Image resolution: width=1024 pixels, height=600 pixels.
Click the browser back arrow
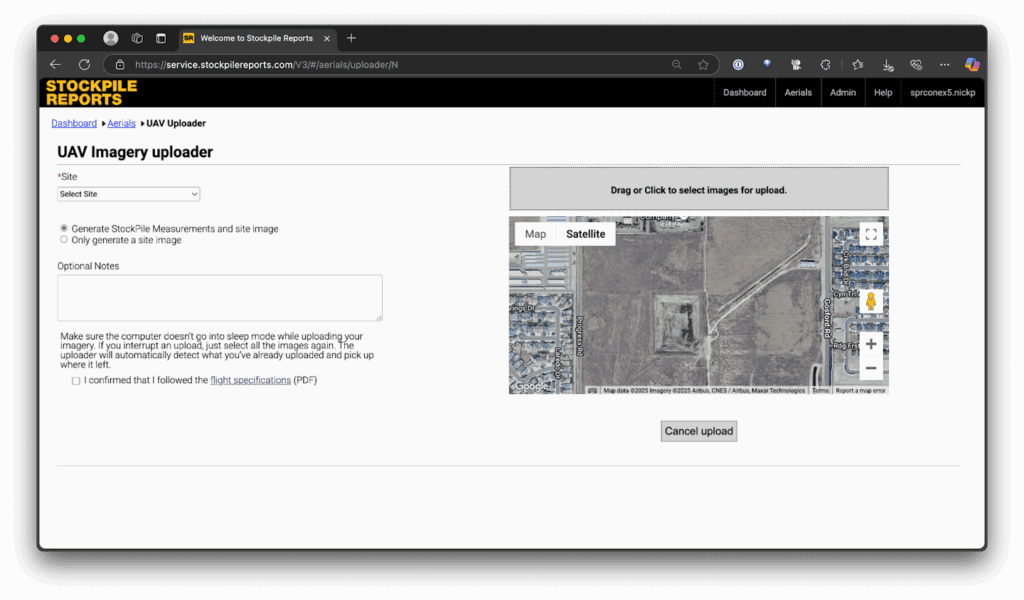(x=56, y=65)
